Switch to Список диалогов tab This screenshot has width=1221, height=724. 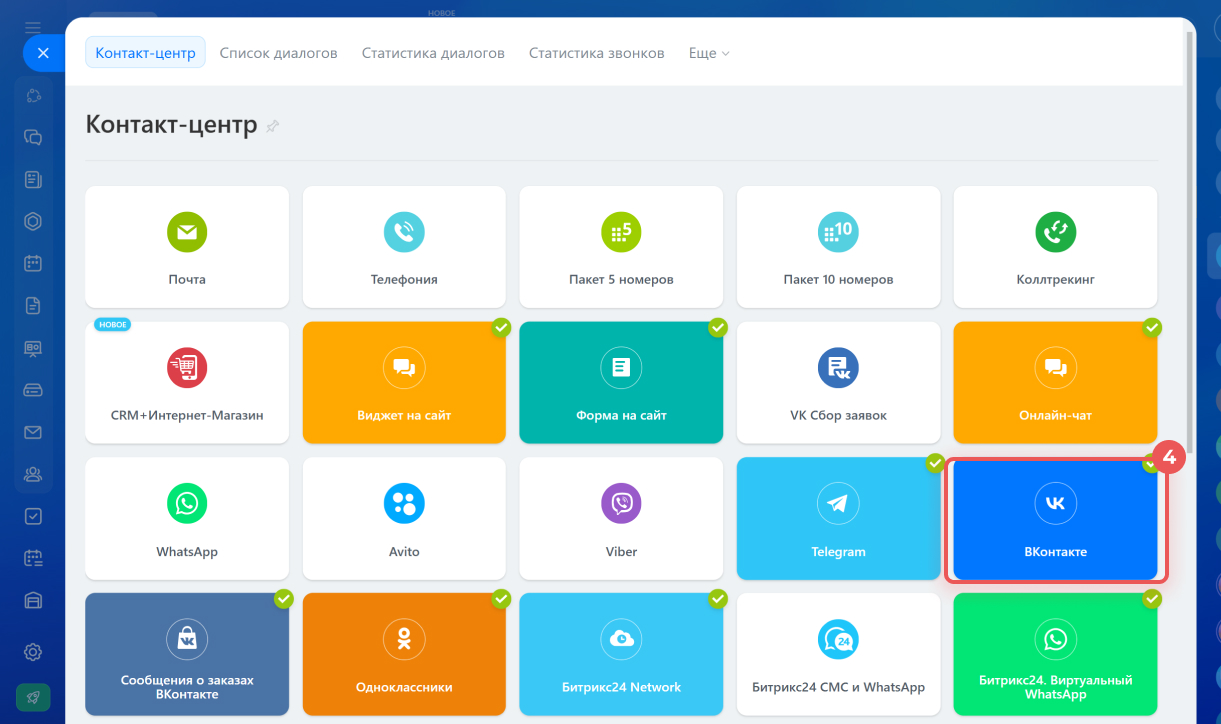[278, 53]
